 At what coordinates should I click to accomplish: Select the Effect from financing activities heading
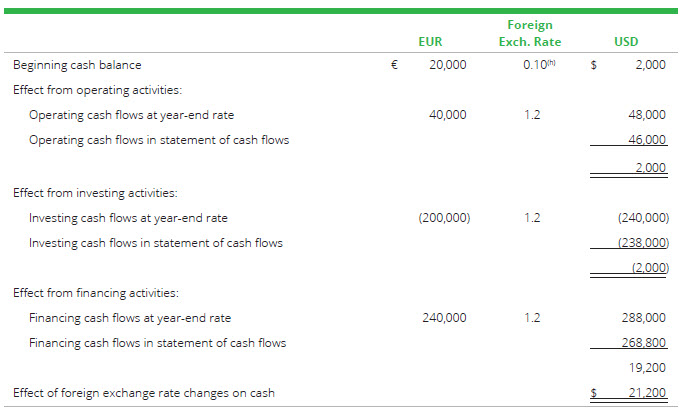coord(95,293)
